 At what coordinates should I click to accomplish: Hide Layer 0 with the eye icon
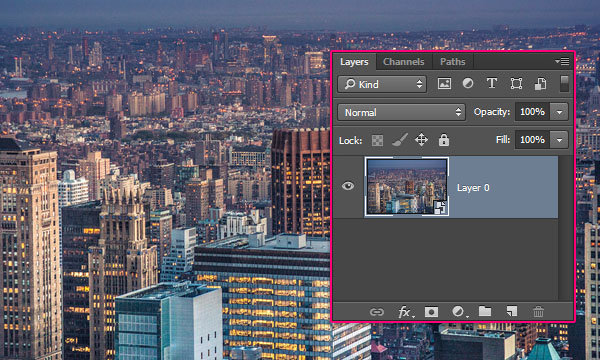coord(348,186)
